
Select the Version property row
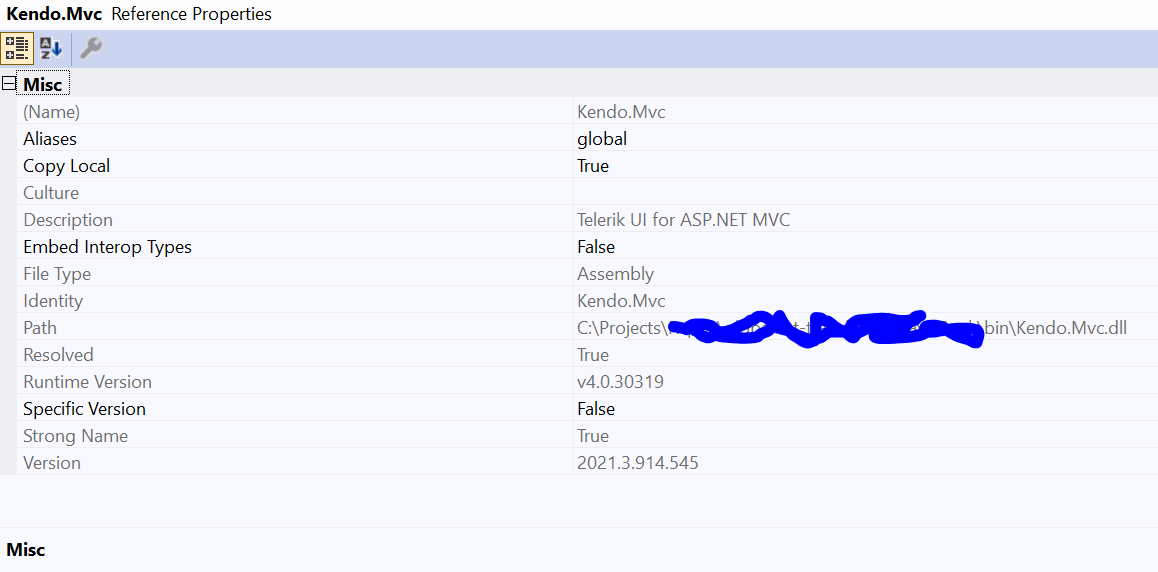[x=52, y=463]
